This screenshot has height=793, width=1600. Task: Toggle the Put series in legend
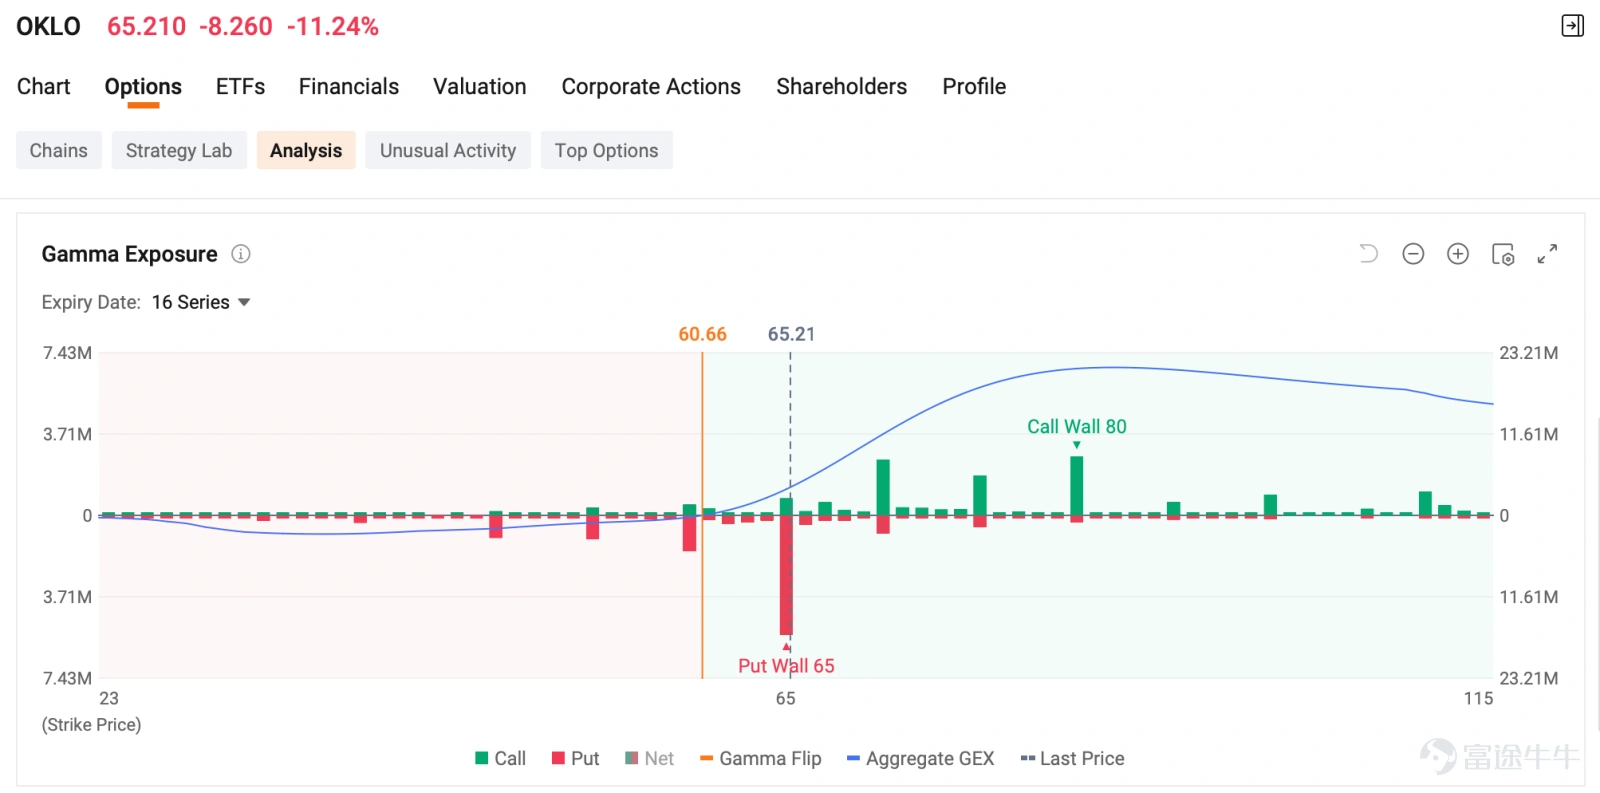coord(576,758)
